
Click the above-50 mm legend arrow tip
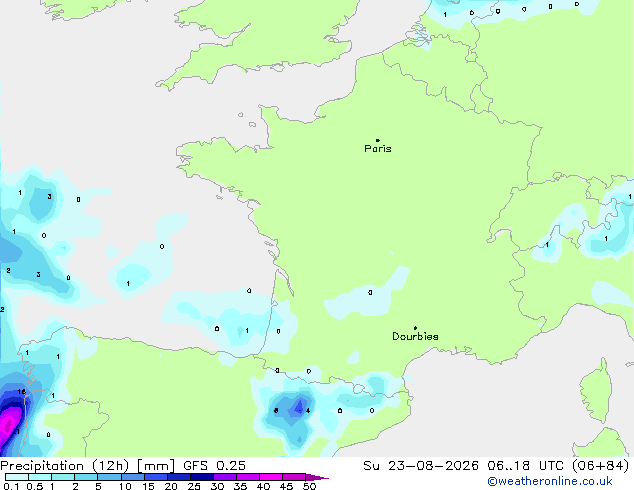(x=317, y=477)
